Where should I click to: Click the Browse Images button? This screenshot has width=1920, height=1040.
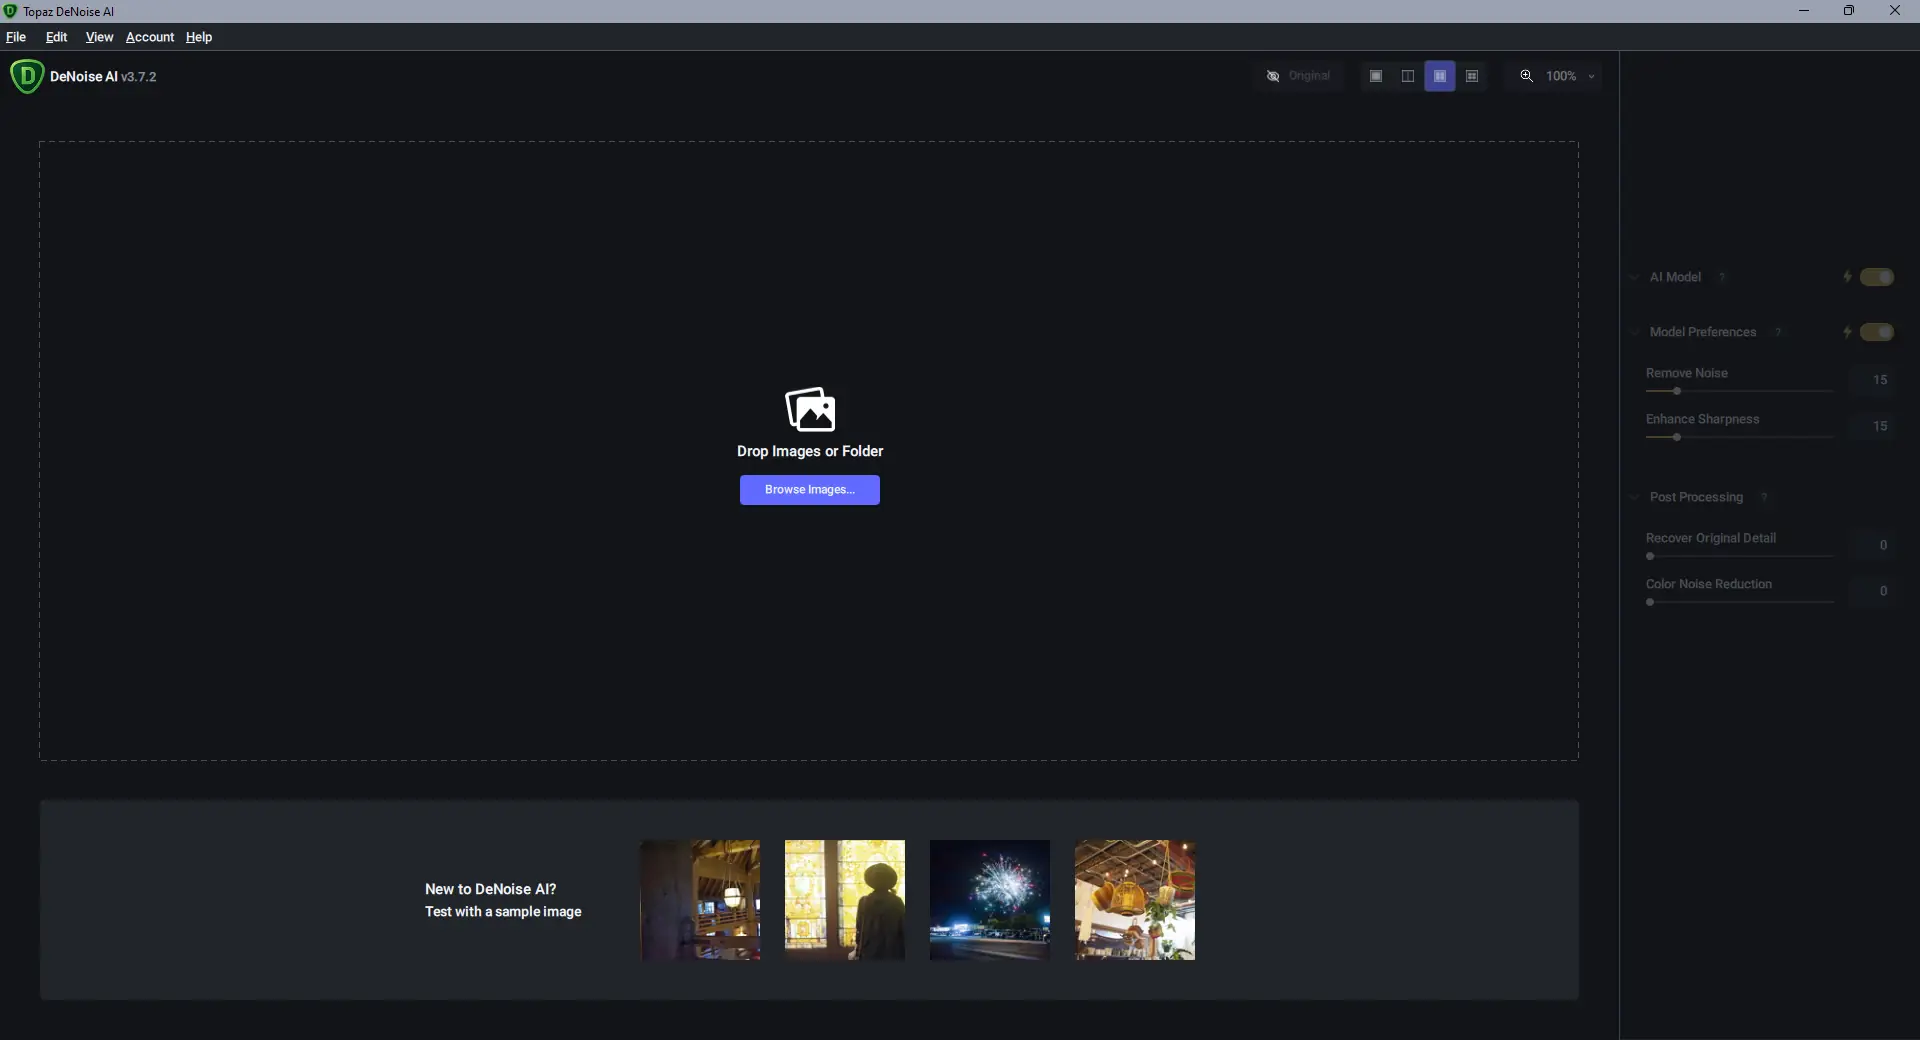tap(810, 490)
